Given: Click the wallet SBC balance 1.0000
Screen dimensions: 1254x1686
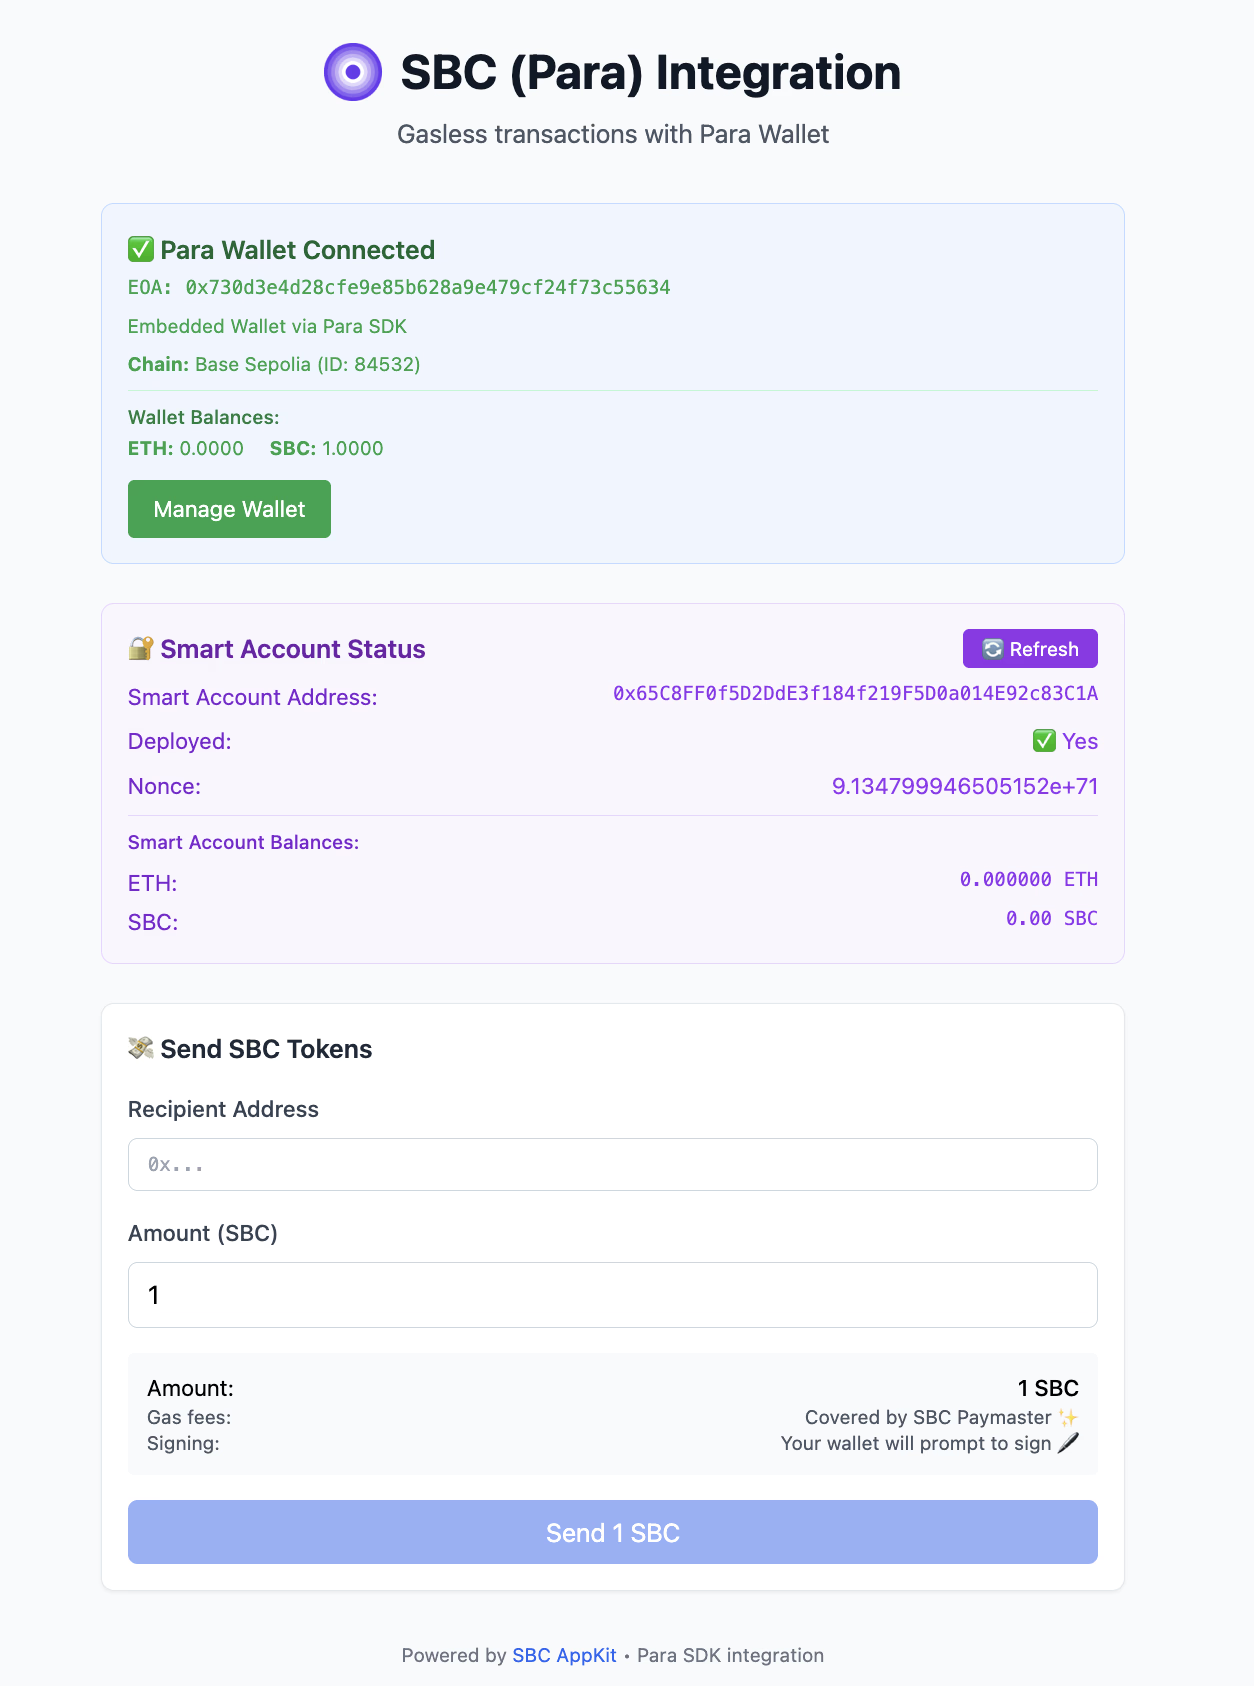Looking at the screenshot, I should click(x=352, y=448).
